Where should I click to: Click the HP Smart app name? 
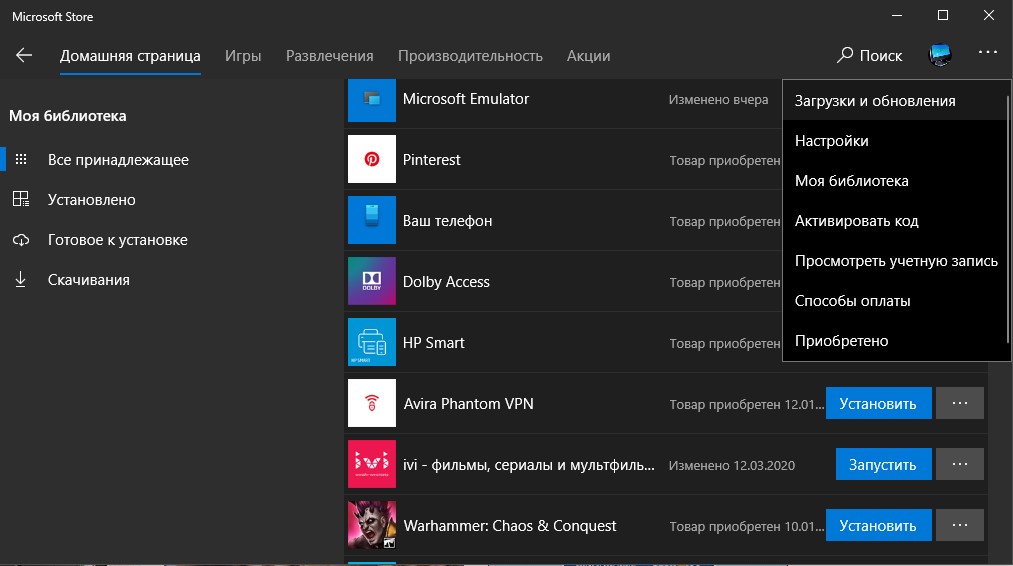(x=433, y=342)
